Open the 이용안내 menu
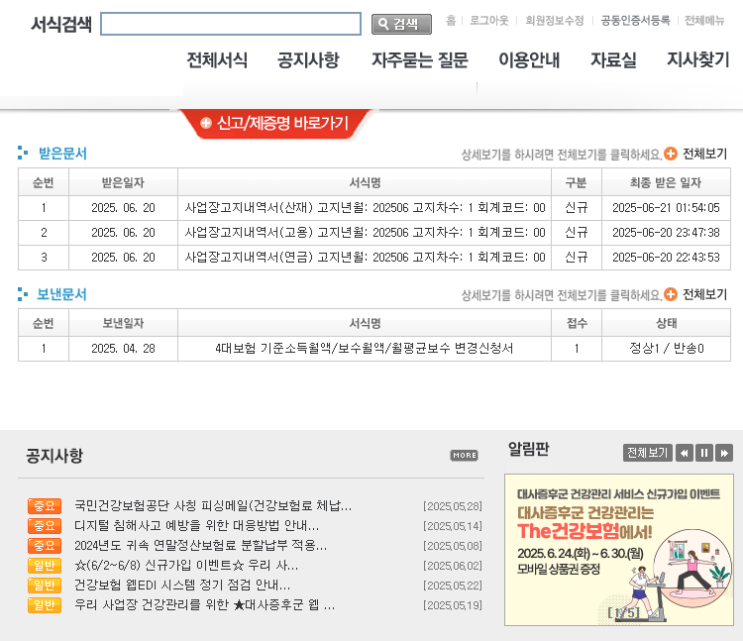Screen dimensions: 743x641 click(x=529, y=60)
